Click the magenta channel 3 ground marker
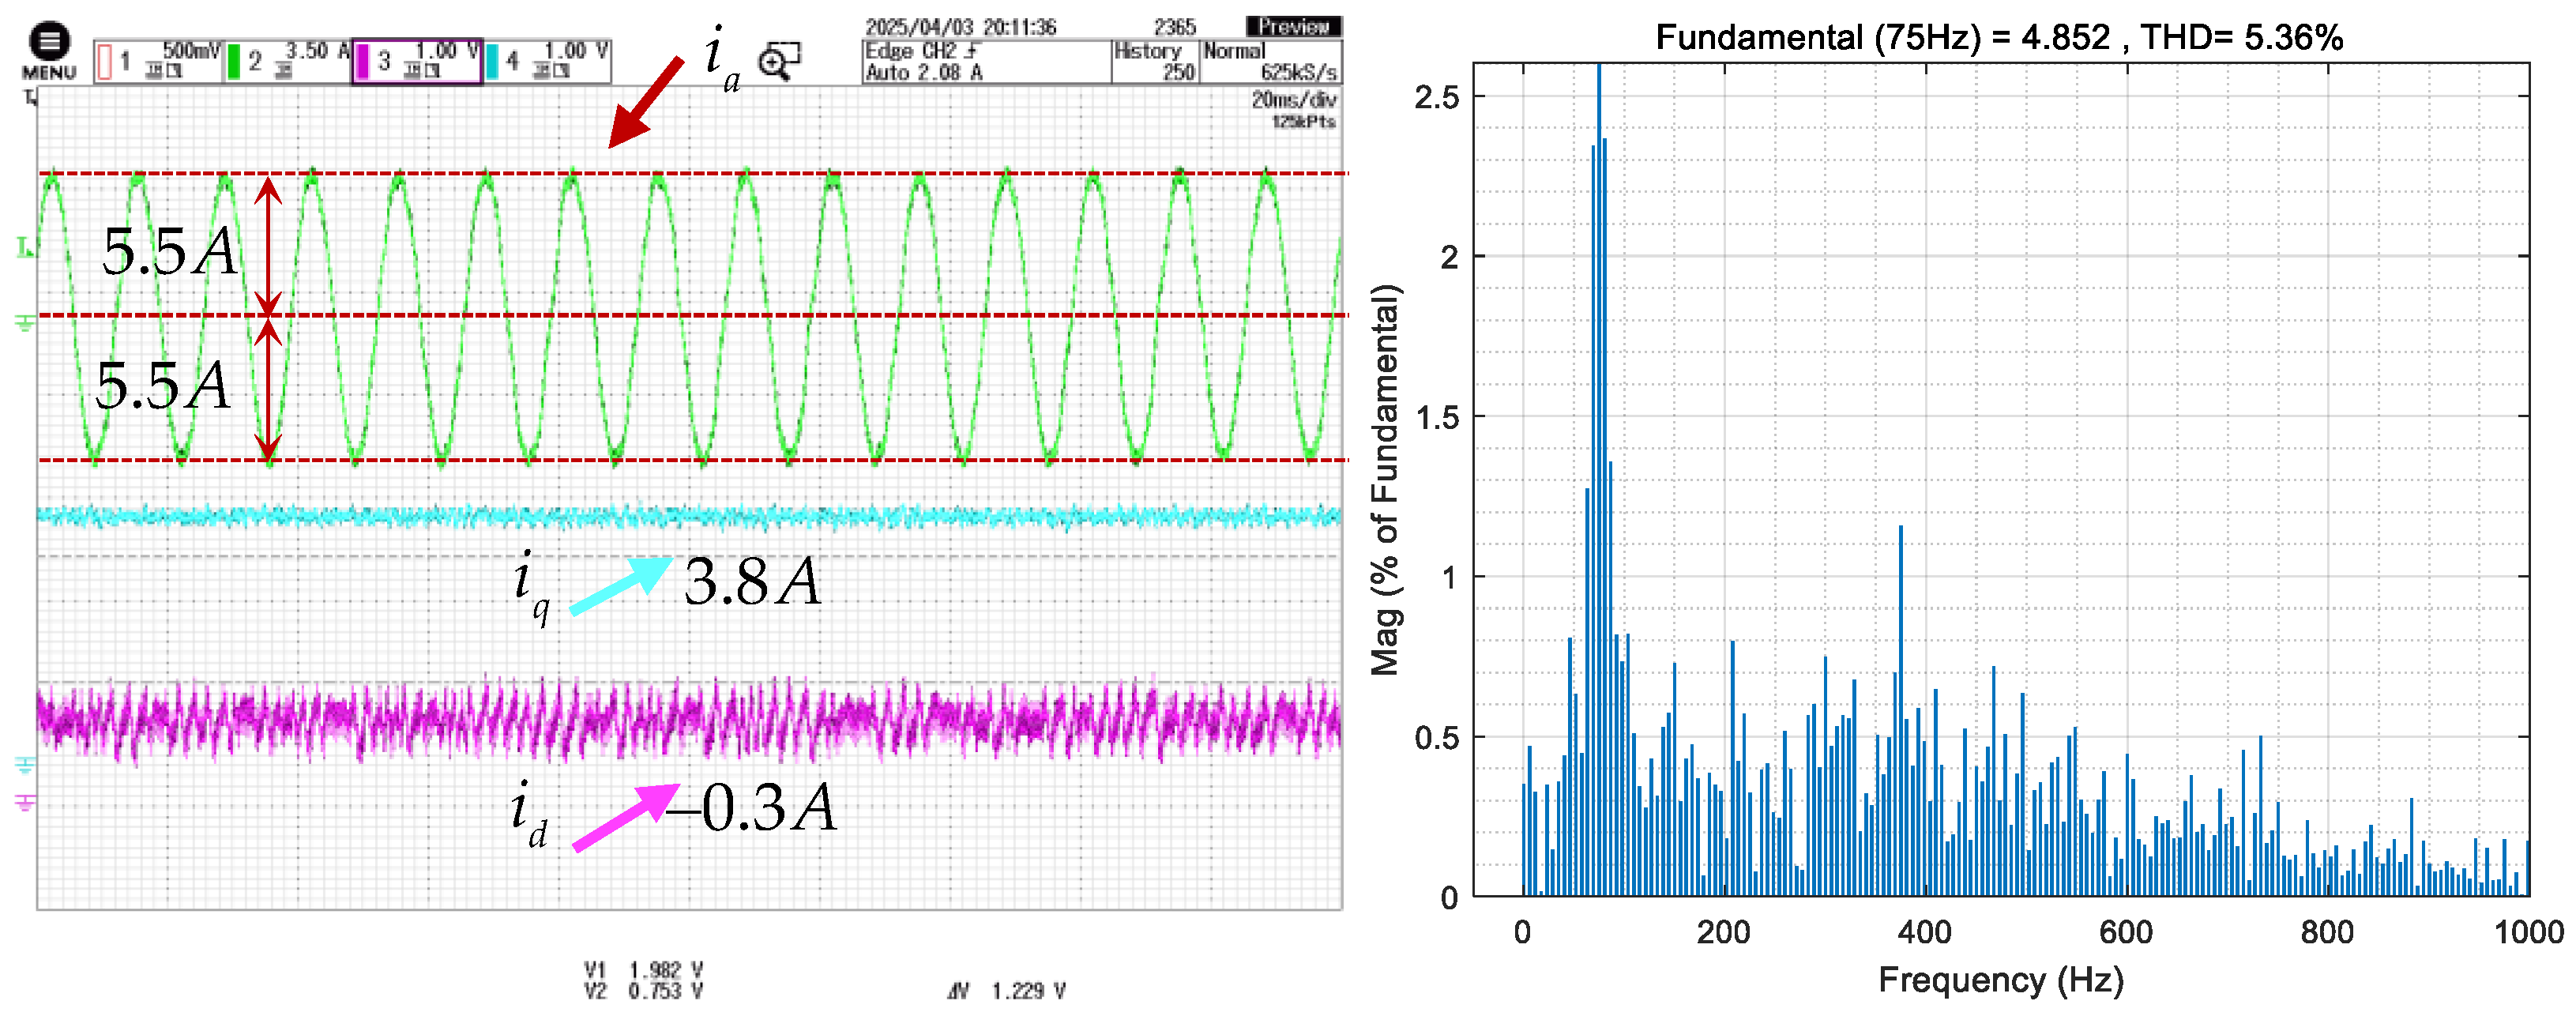This screenshot has width=2576, height=1016. pos(25,801)
